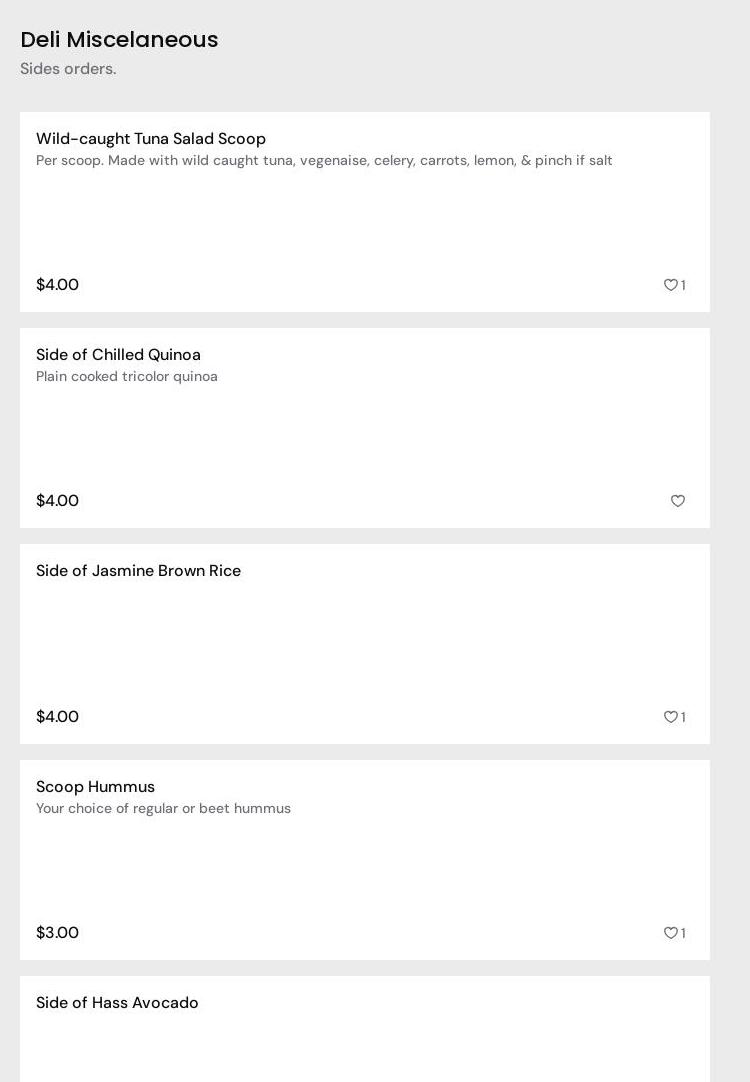This screenshot has width=750, height=1082.
Task: Open the Wild-caught Tuna Salad Scoop item title
Action: tap(151, 139)
